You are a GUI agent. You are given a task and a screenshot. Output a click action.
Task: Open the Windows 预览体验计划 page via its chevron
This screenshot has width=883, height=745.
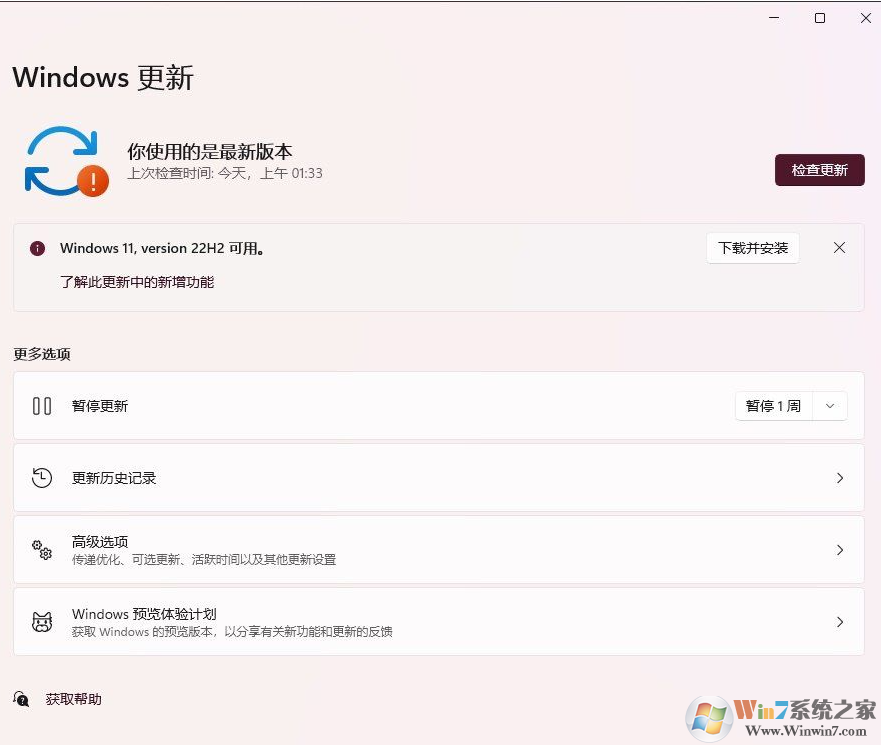[840, 621]
